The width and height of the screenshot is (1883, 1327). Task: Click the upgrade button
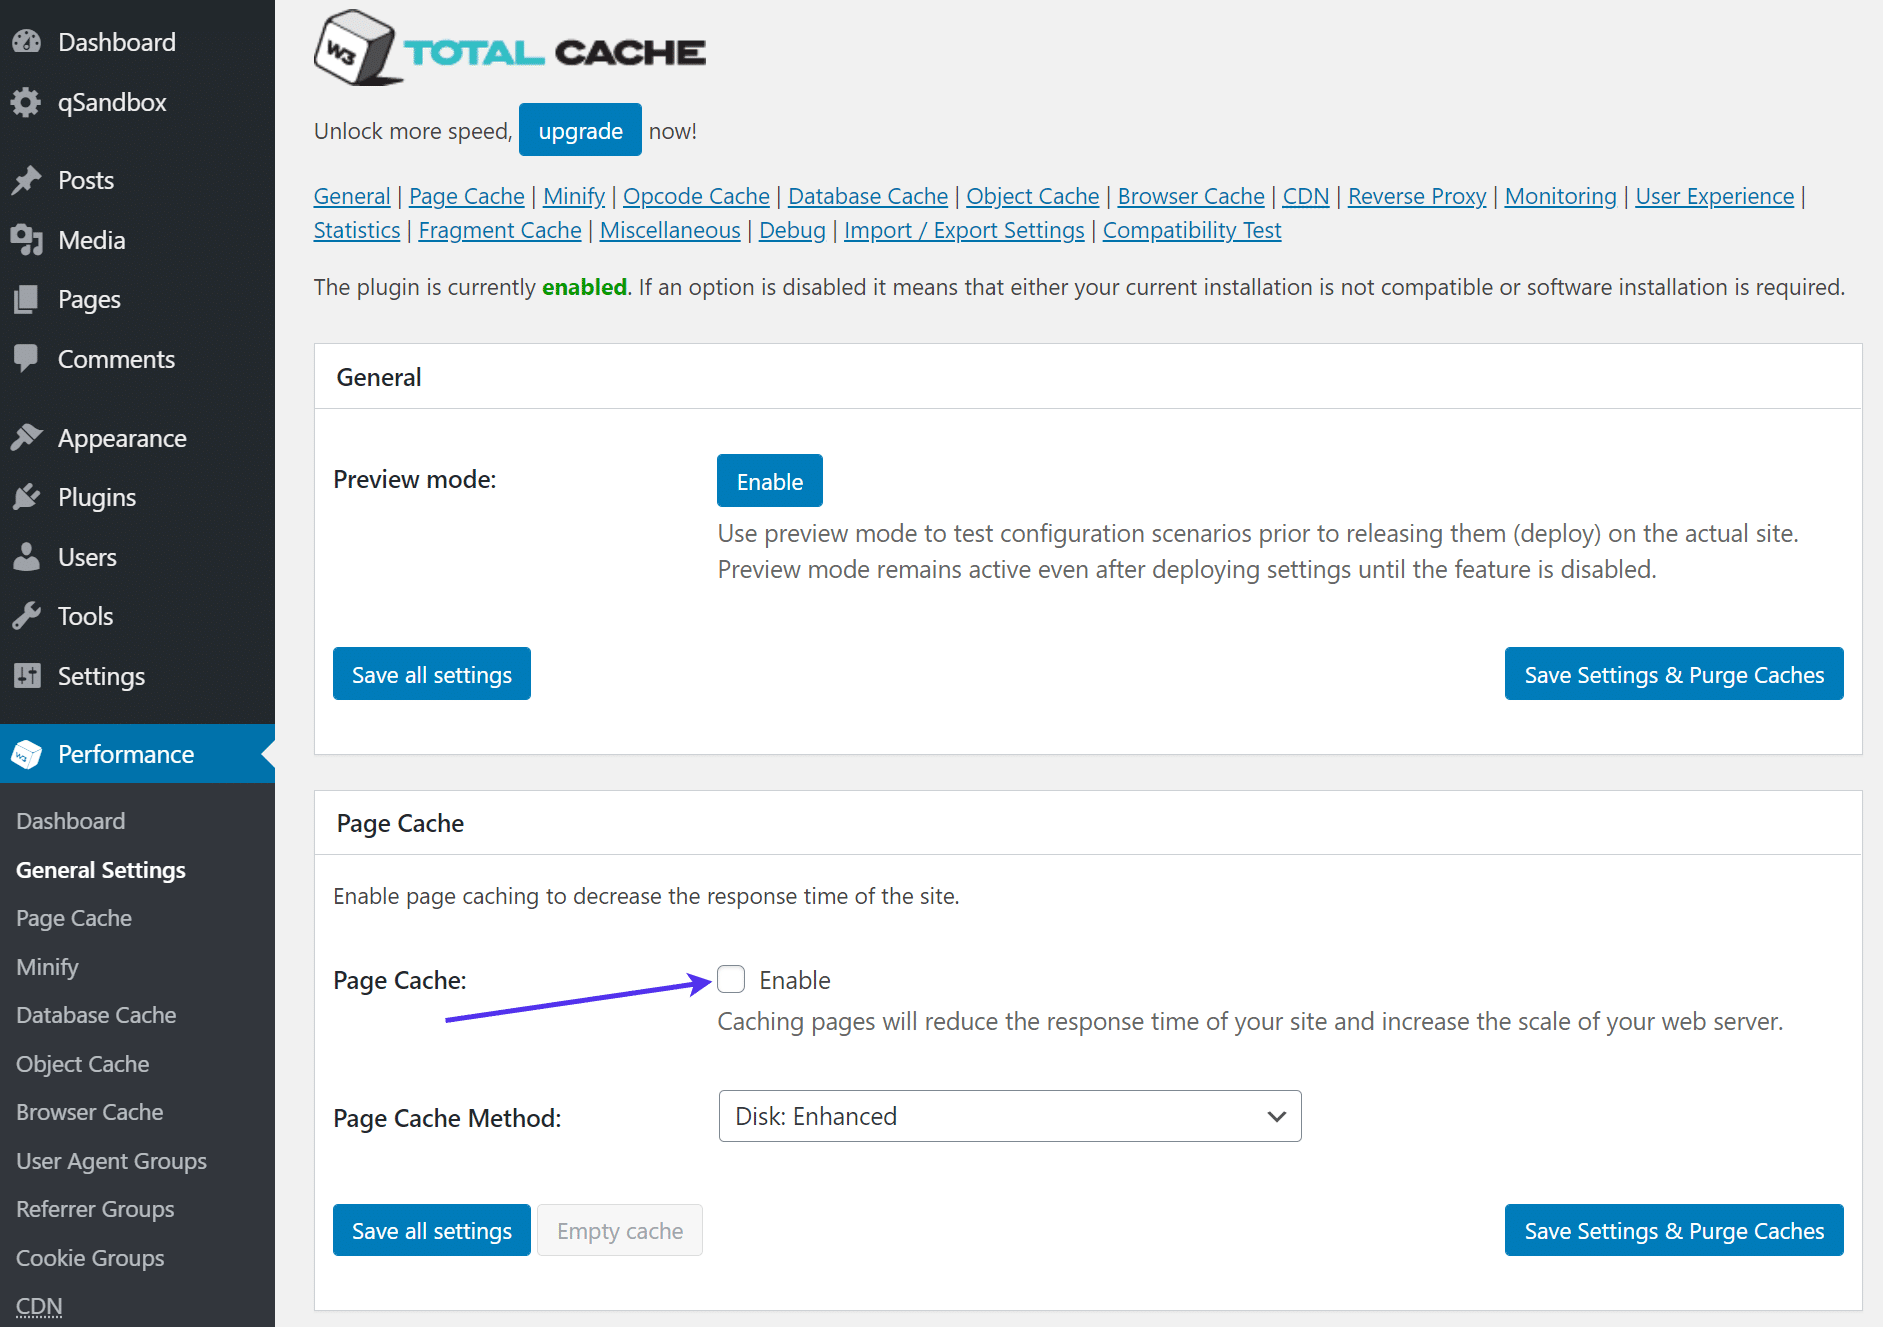coord(580,130)
